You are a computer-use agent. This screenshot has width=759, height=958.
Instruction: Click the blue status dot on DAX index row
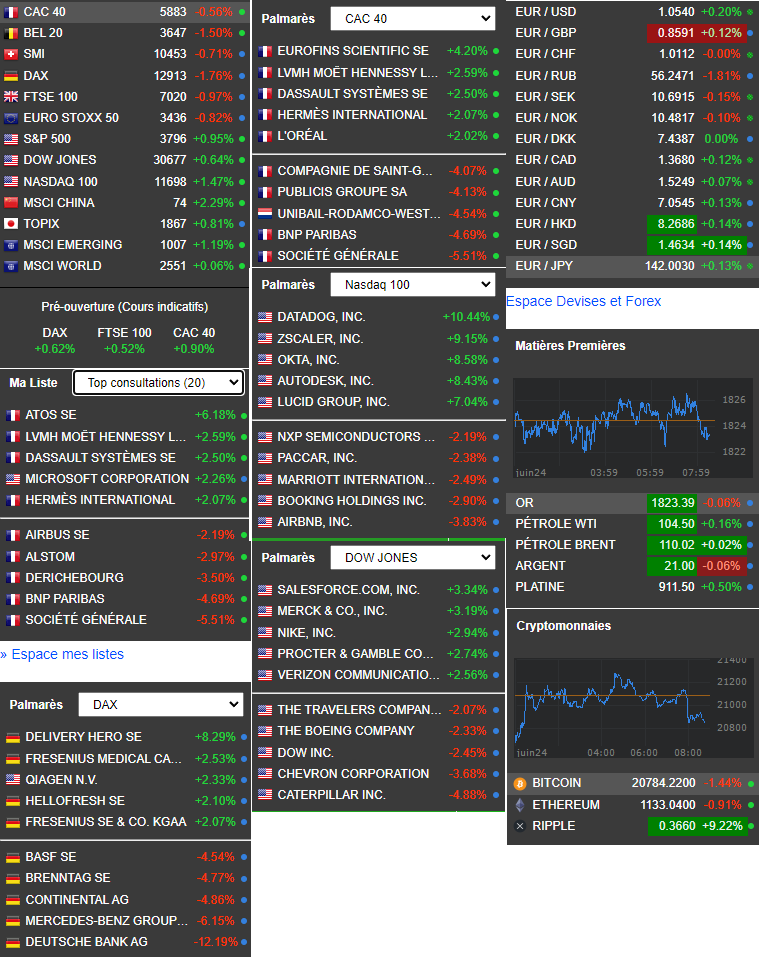pyautogui.click(x=243, y=76)
